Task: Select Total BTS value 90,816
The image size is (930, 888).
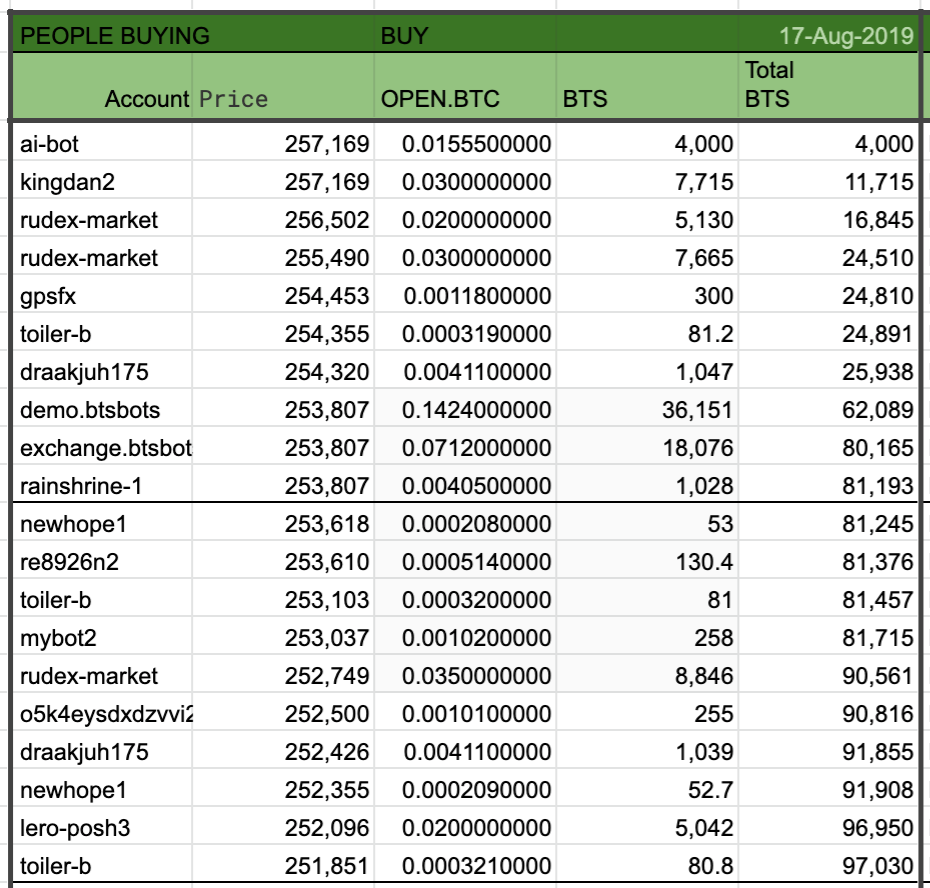Action: 828,713
